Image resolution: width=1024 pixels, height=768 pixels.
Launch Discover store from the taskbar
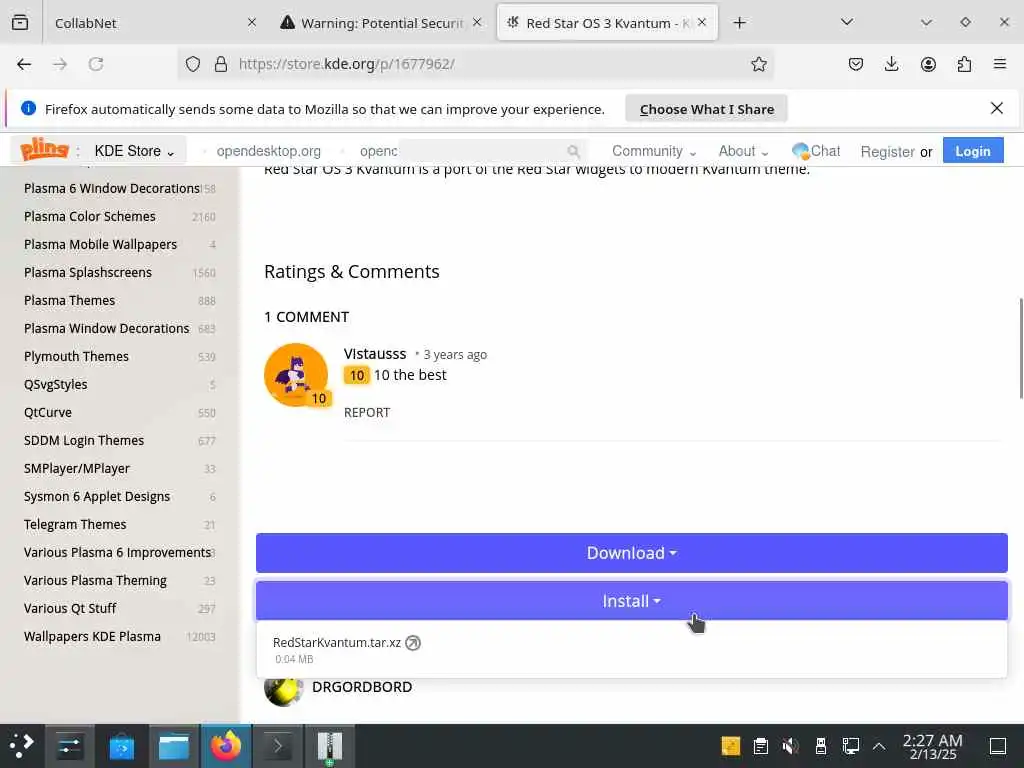pyautogui.click(x=121, y=746)
